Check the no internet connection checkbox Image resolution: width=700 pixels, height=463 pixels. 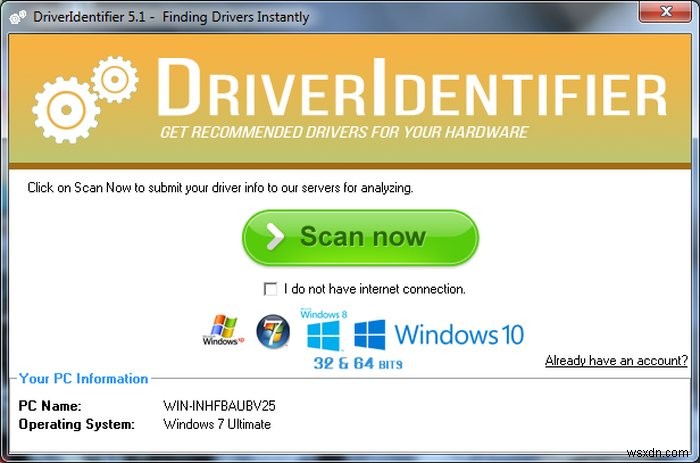point(270,289)
